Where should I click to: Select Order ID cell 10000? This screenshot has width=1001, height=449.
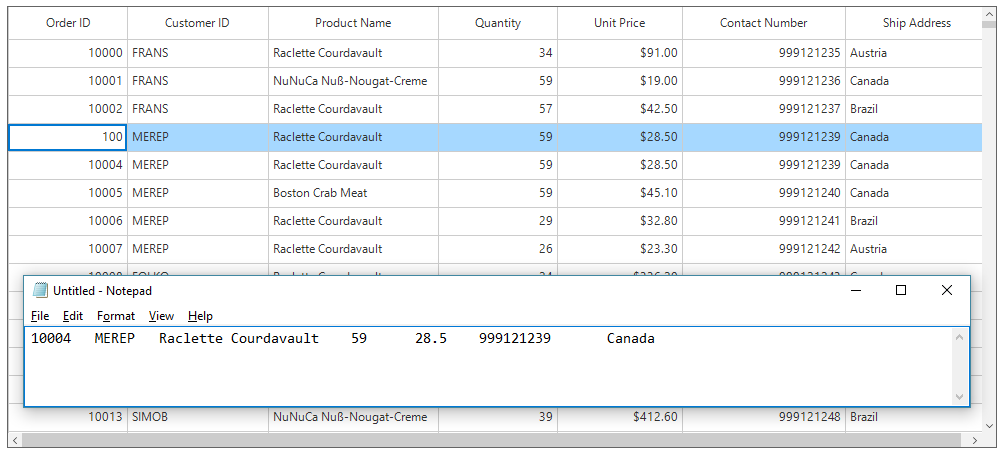pyautogui.click(x=68, y=53)
